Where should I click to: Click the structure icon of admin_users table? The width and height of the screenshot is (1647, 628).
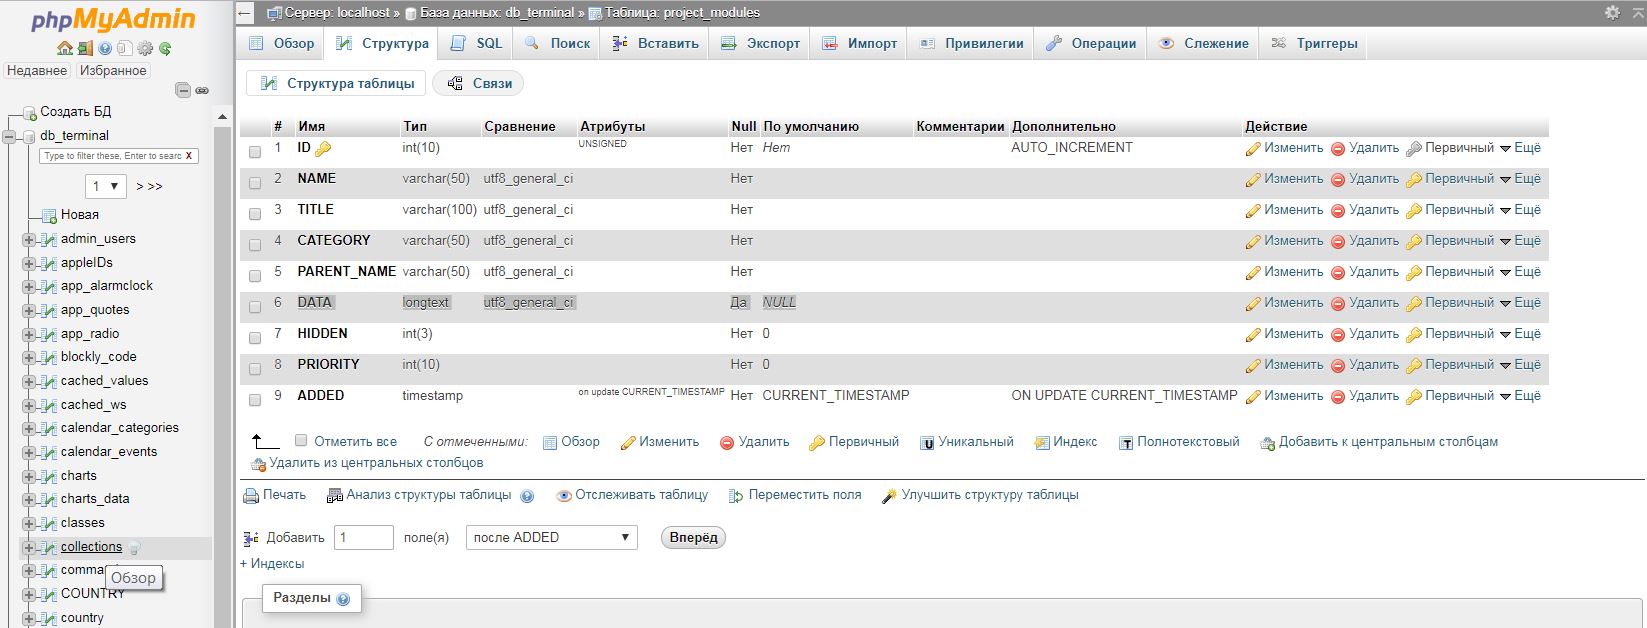48,239
